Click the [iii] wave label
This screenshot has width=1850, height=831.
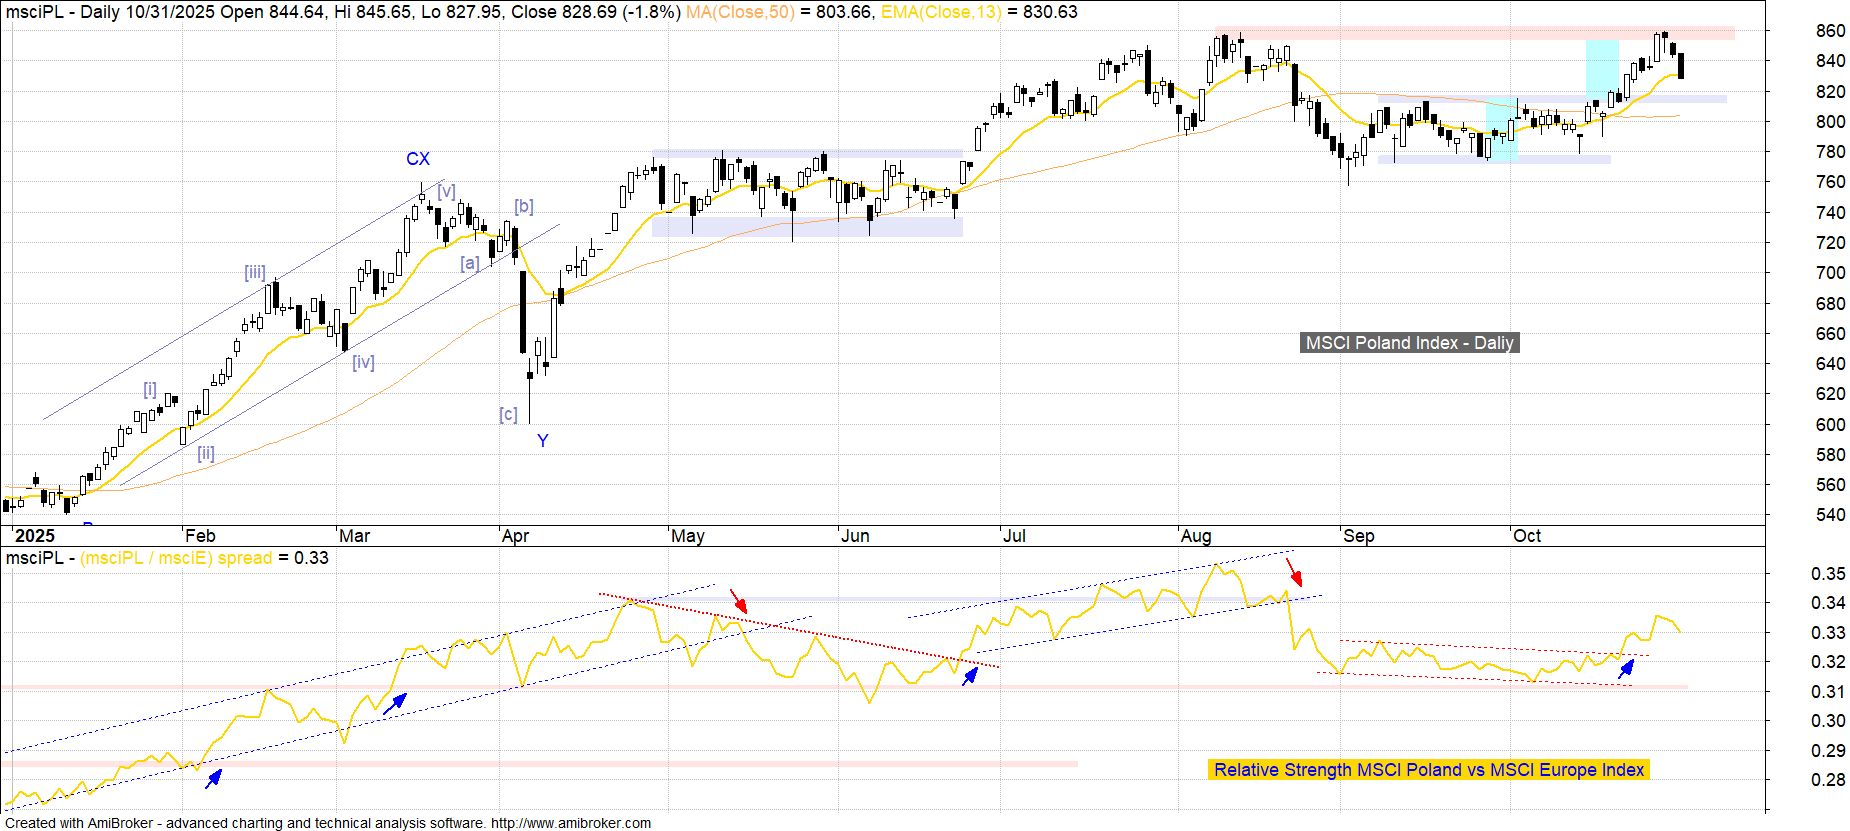coord(255,272)
